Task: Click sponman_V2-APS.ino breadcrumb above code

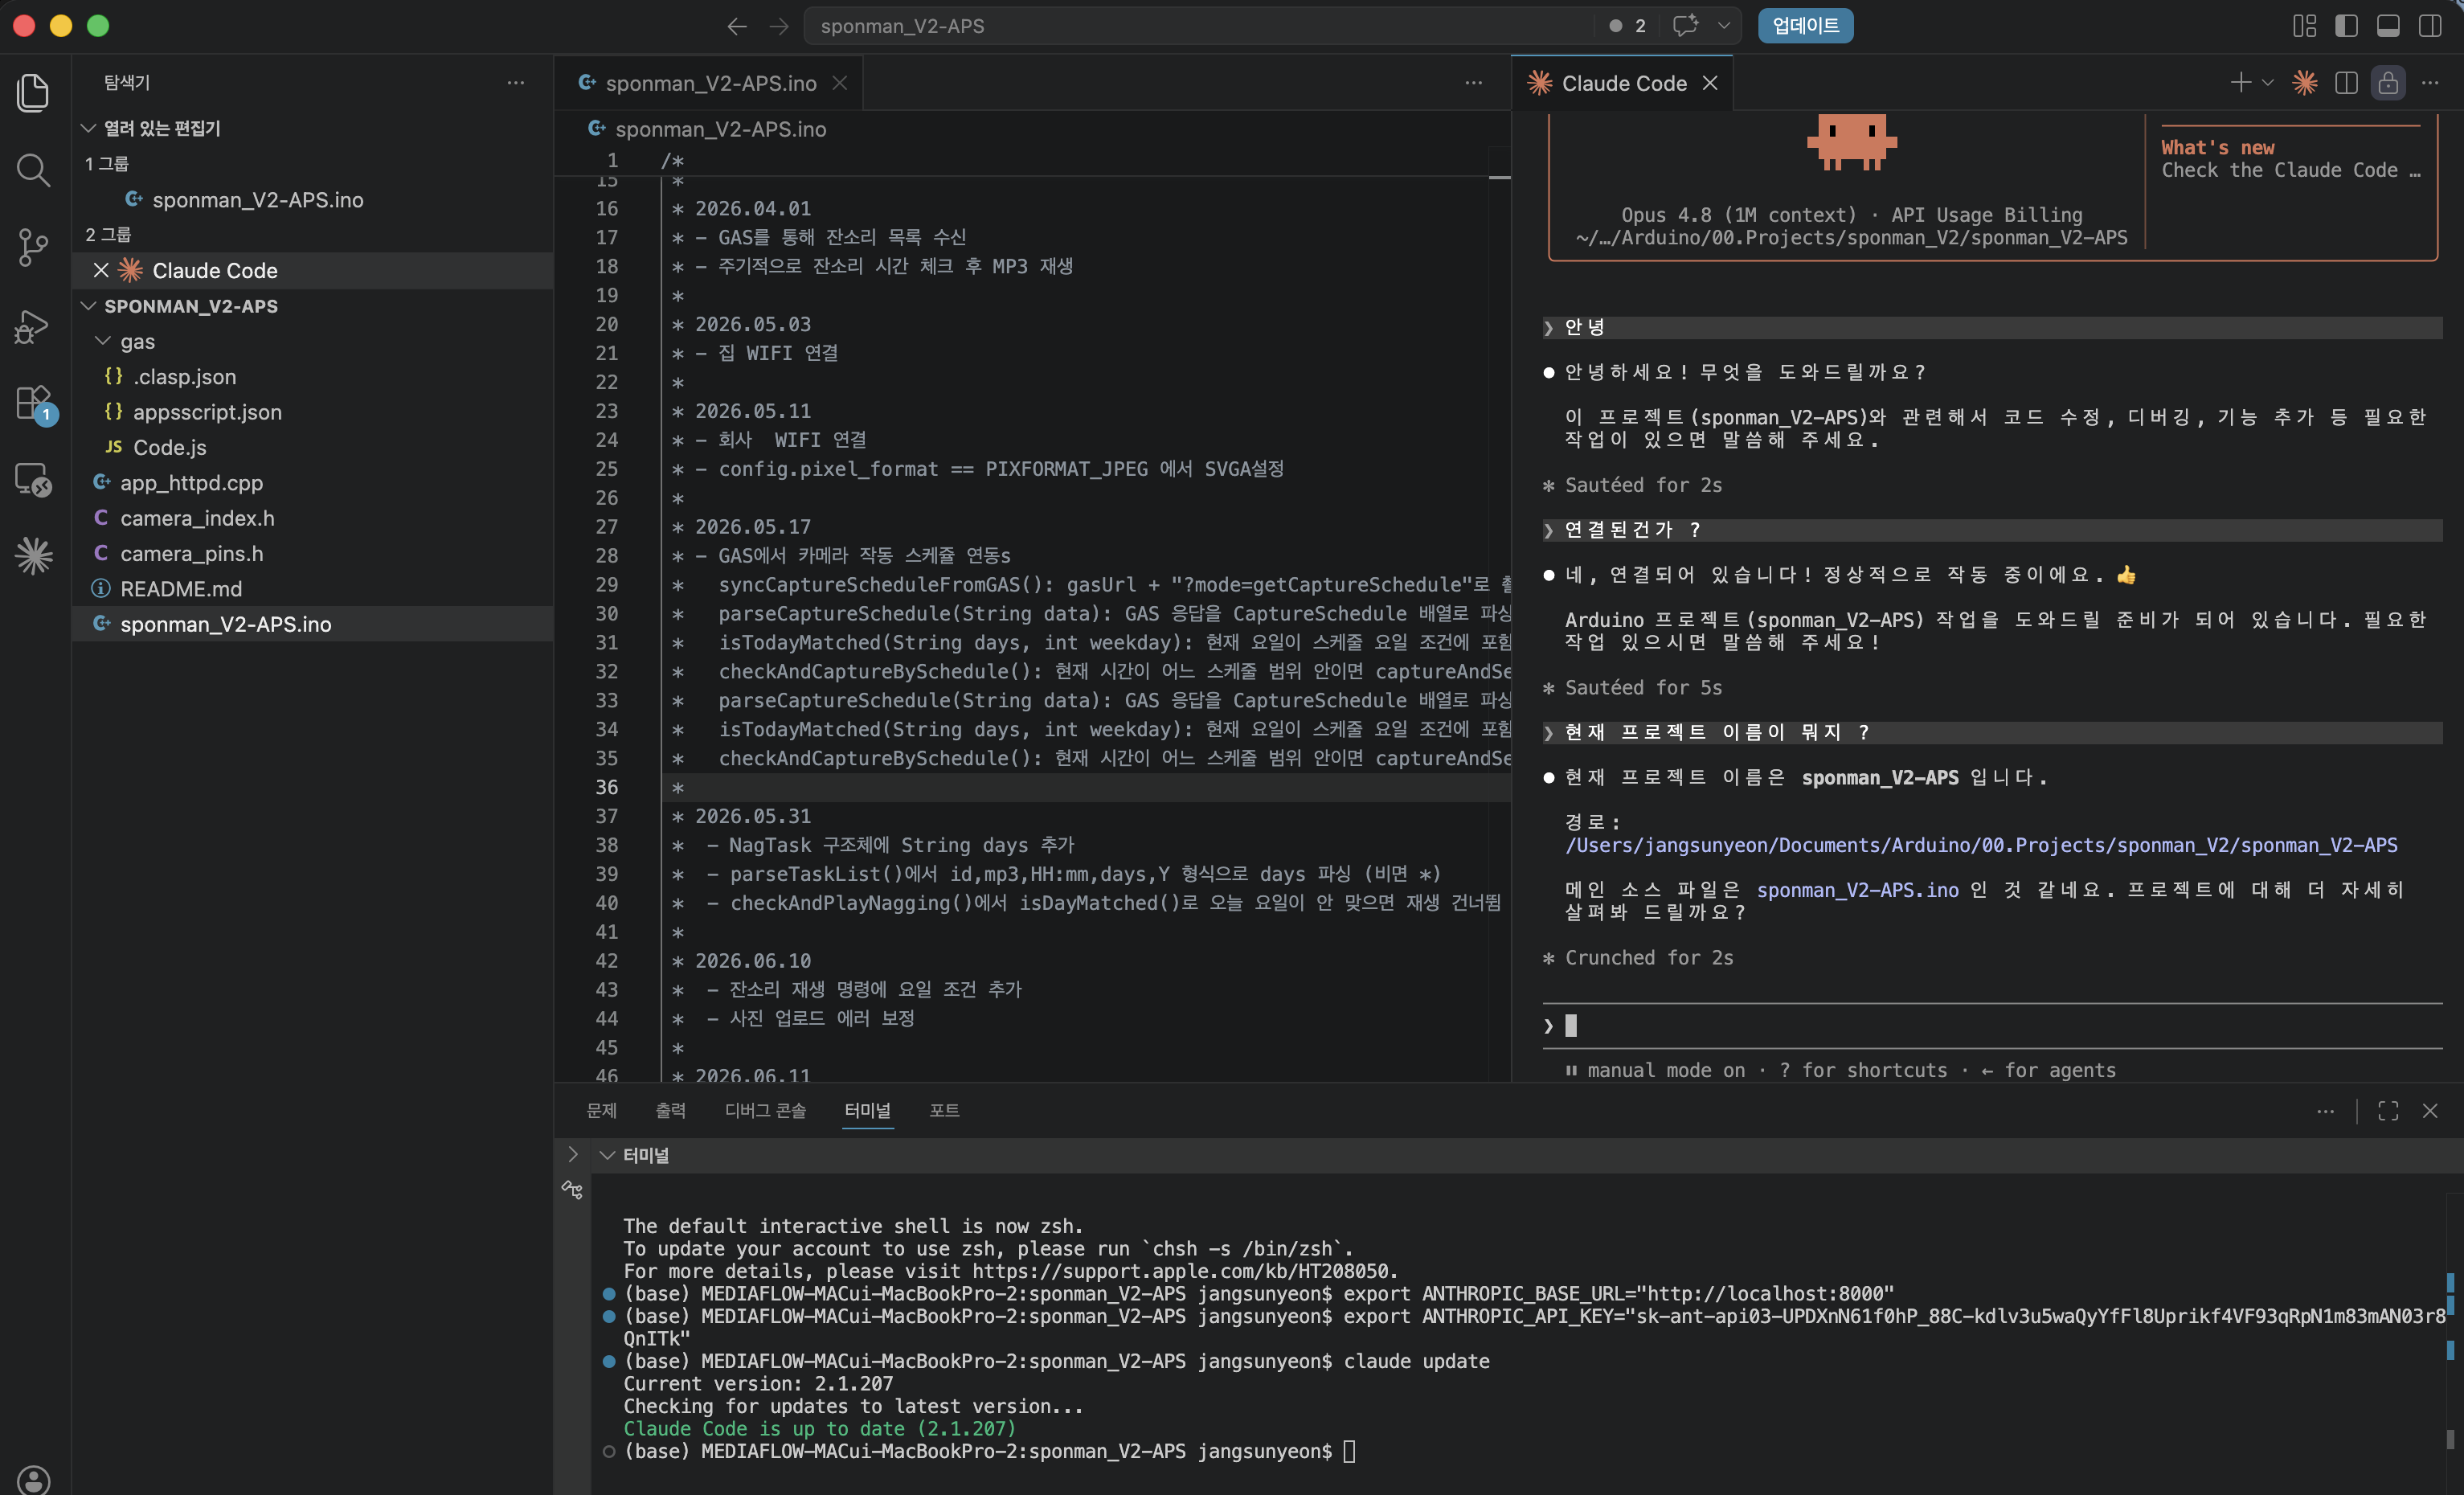Action: [x=719, y=129]
